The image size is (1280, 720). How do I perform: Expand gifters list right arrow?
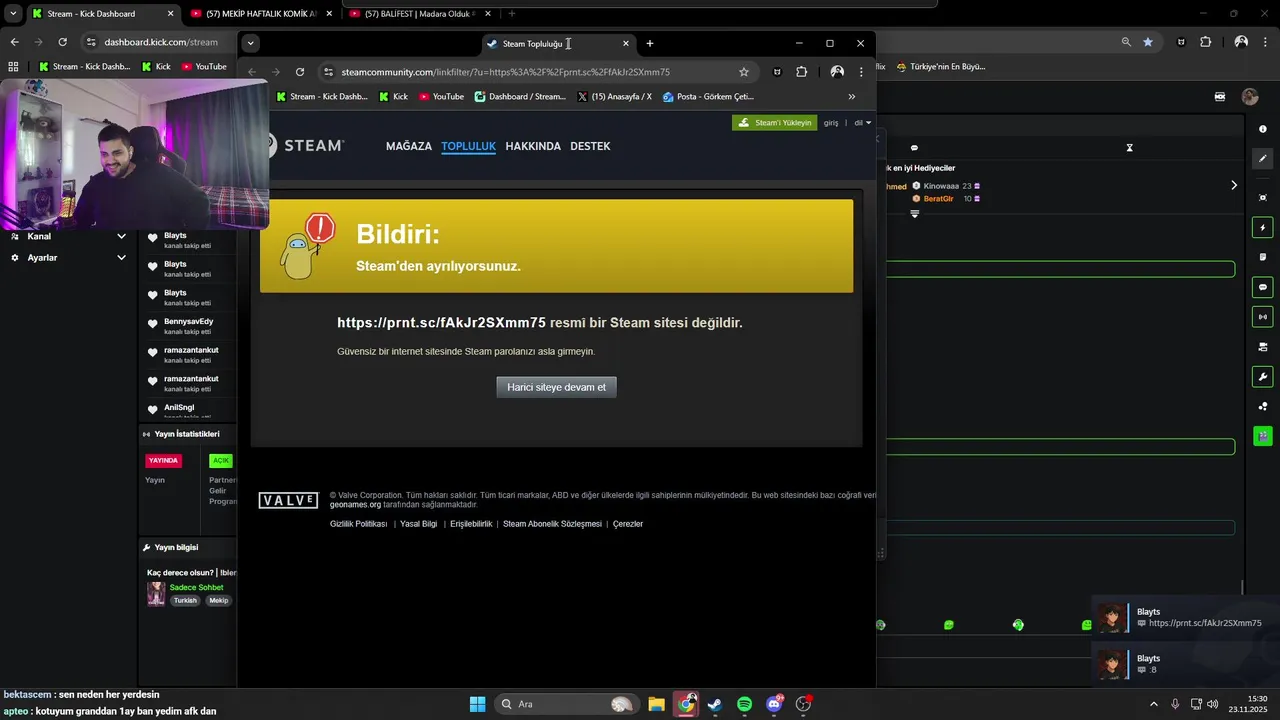(x=1234, y=185)
